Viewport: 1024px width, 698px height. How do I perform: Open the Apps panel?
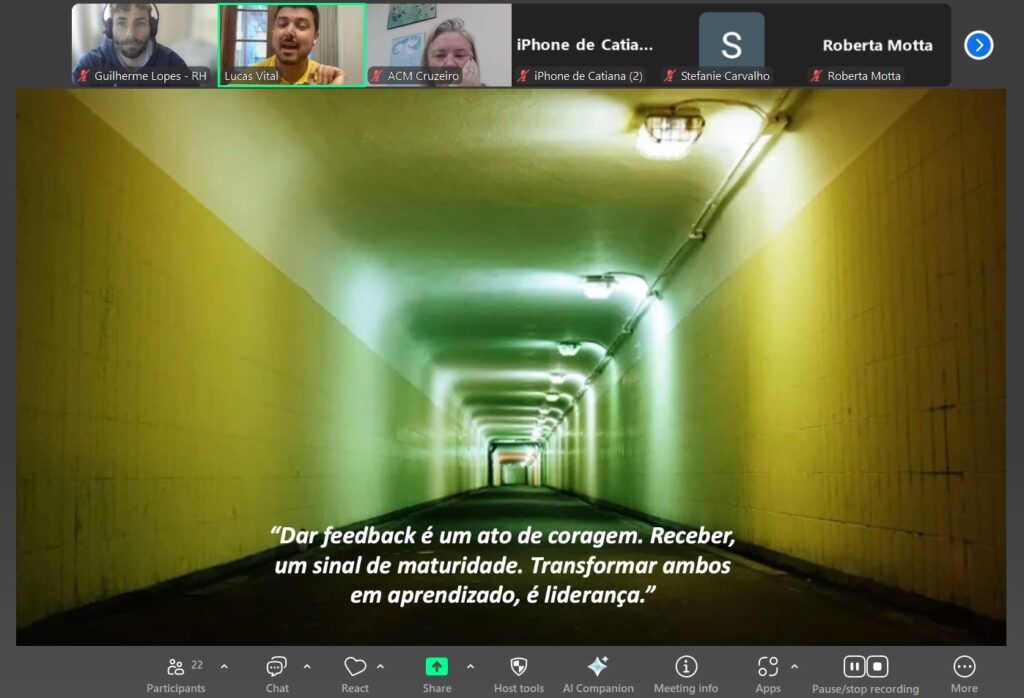[768, 667]
